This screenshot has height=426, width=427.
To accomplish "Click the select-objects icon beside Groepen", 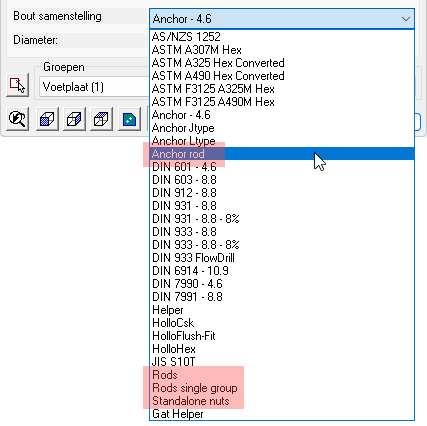I will (17, 85).
